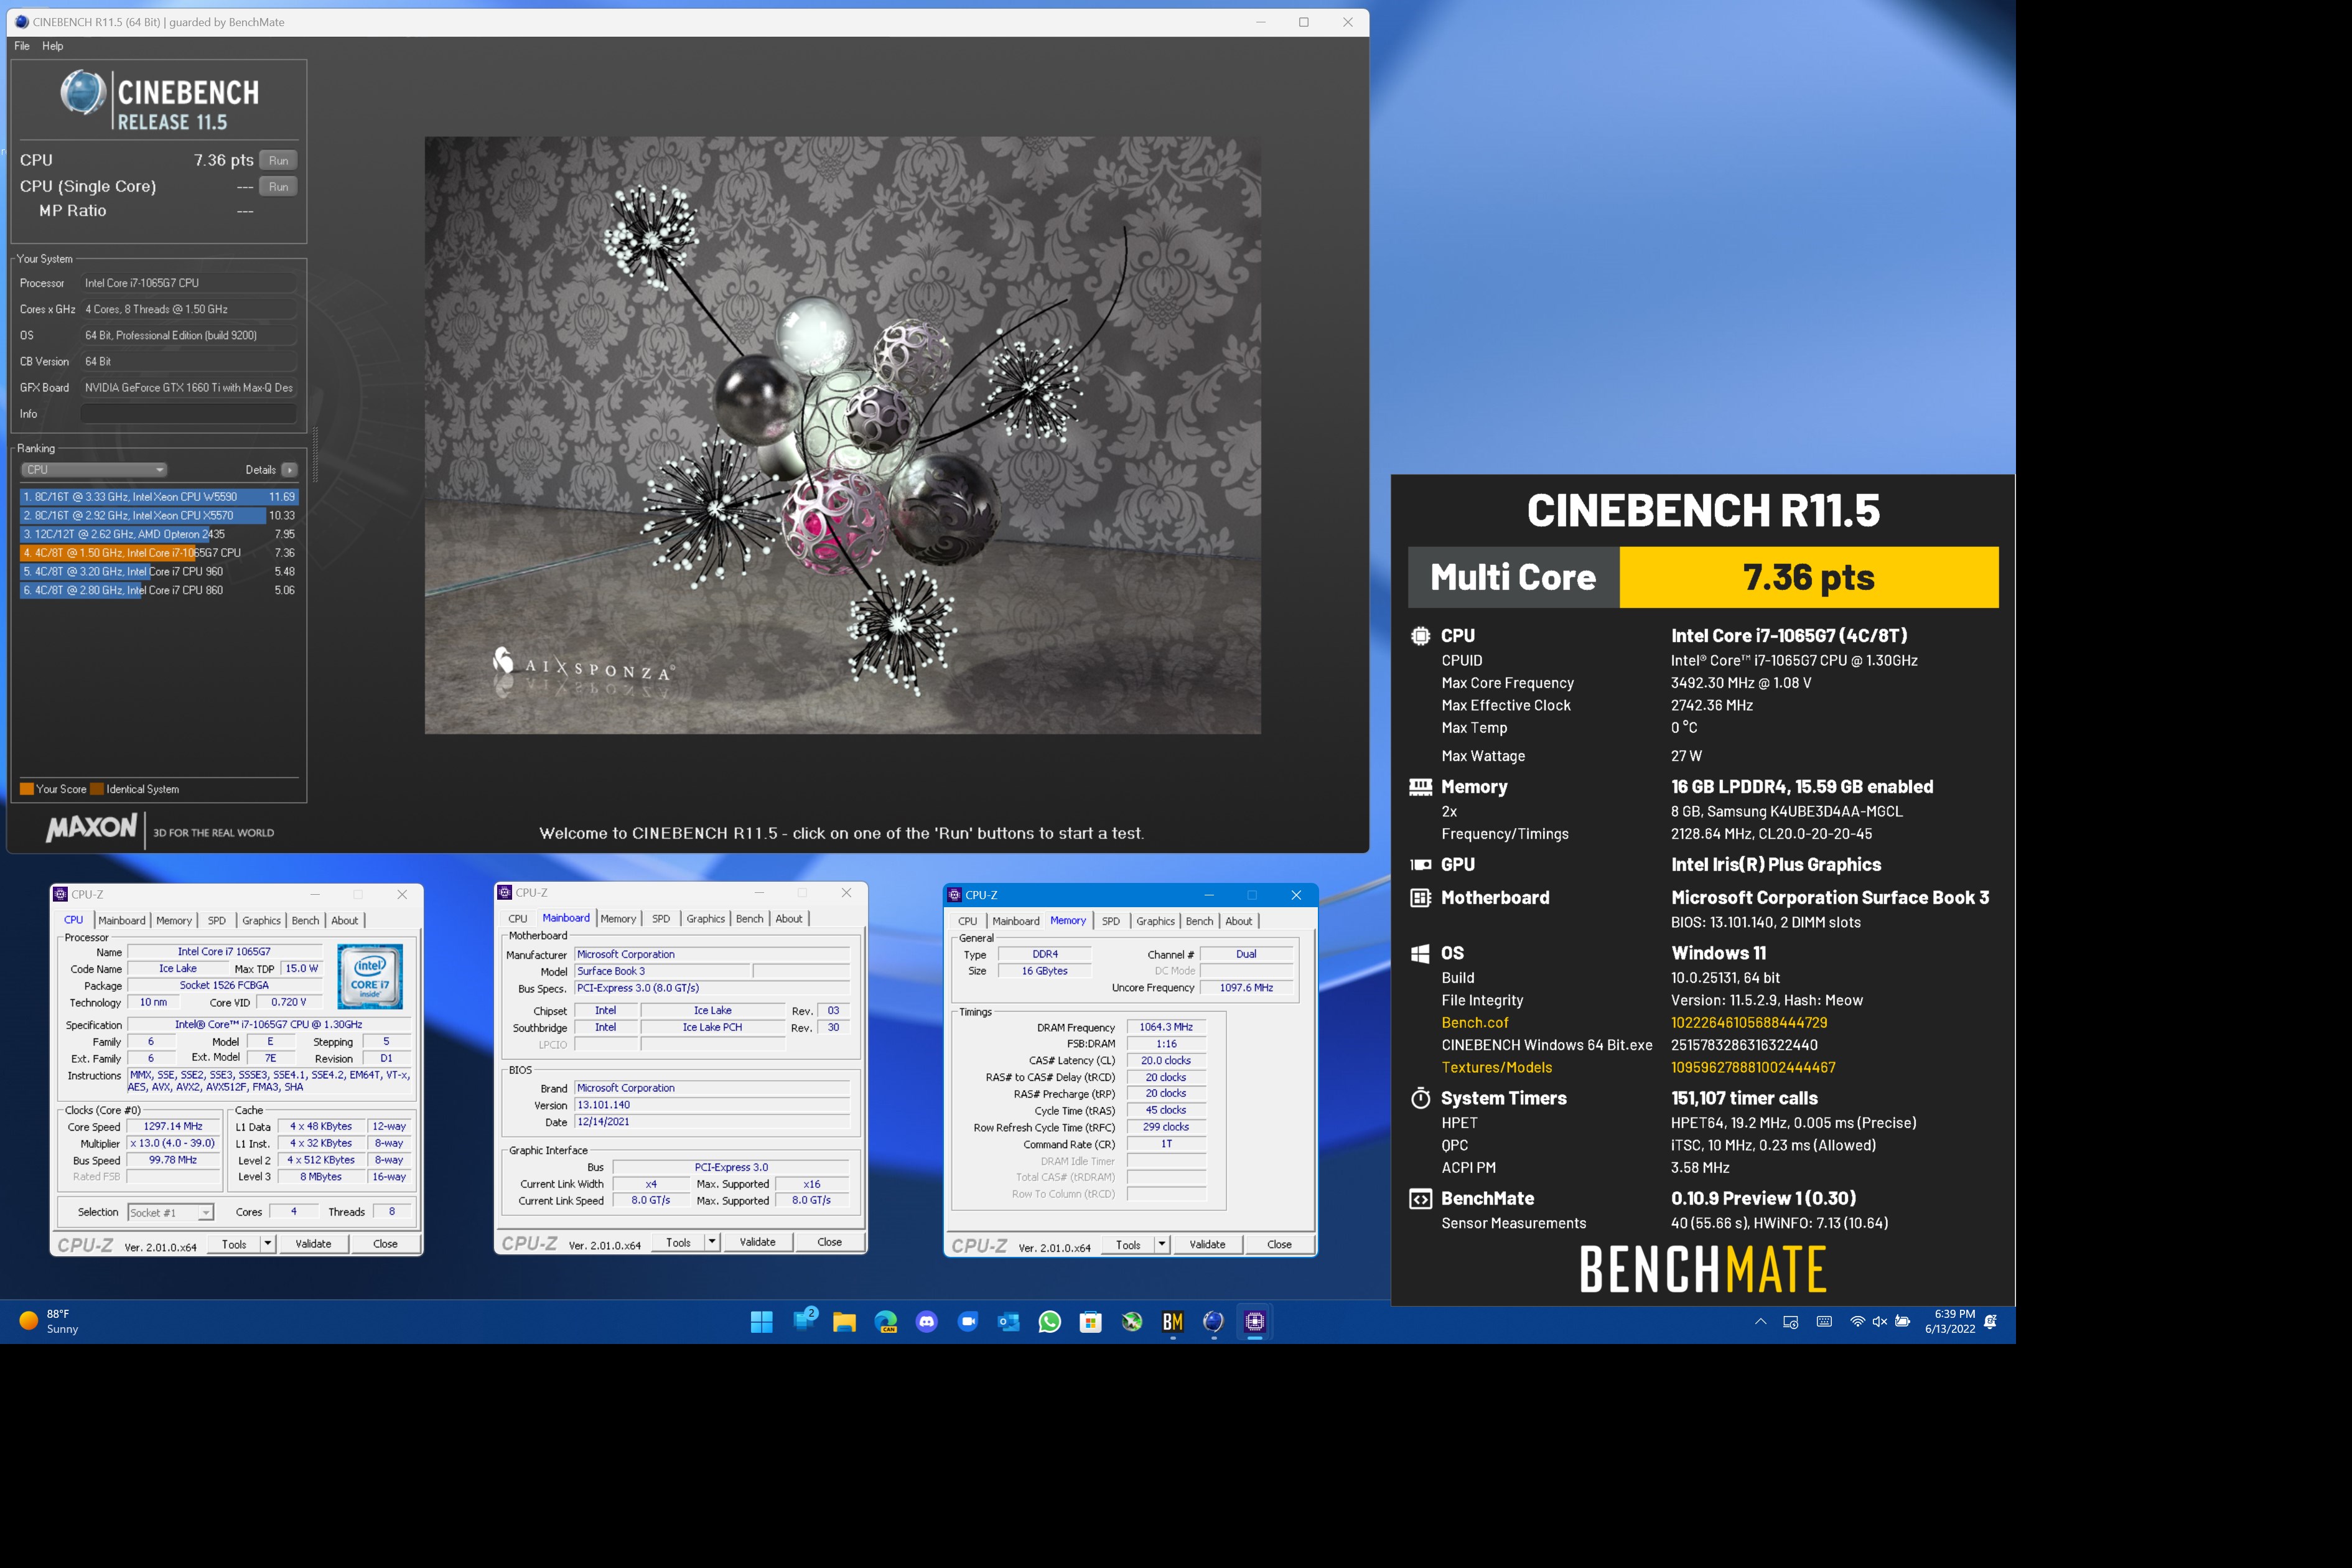This screenshot has width=2352, height=1568.
Task: Open Tools dropdown arrow in right CPU-Z
Action: point(1161,1244)
